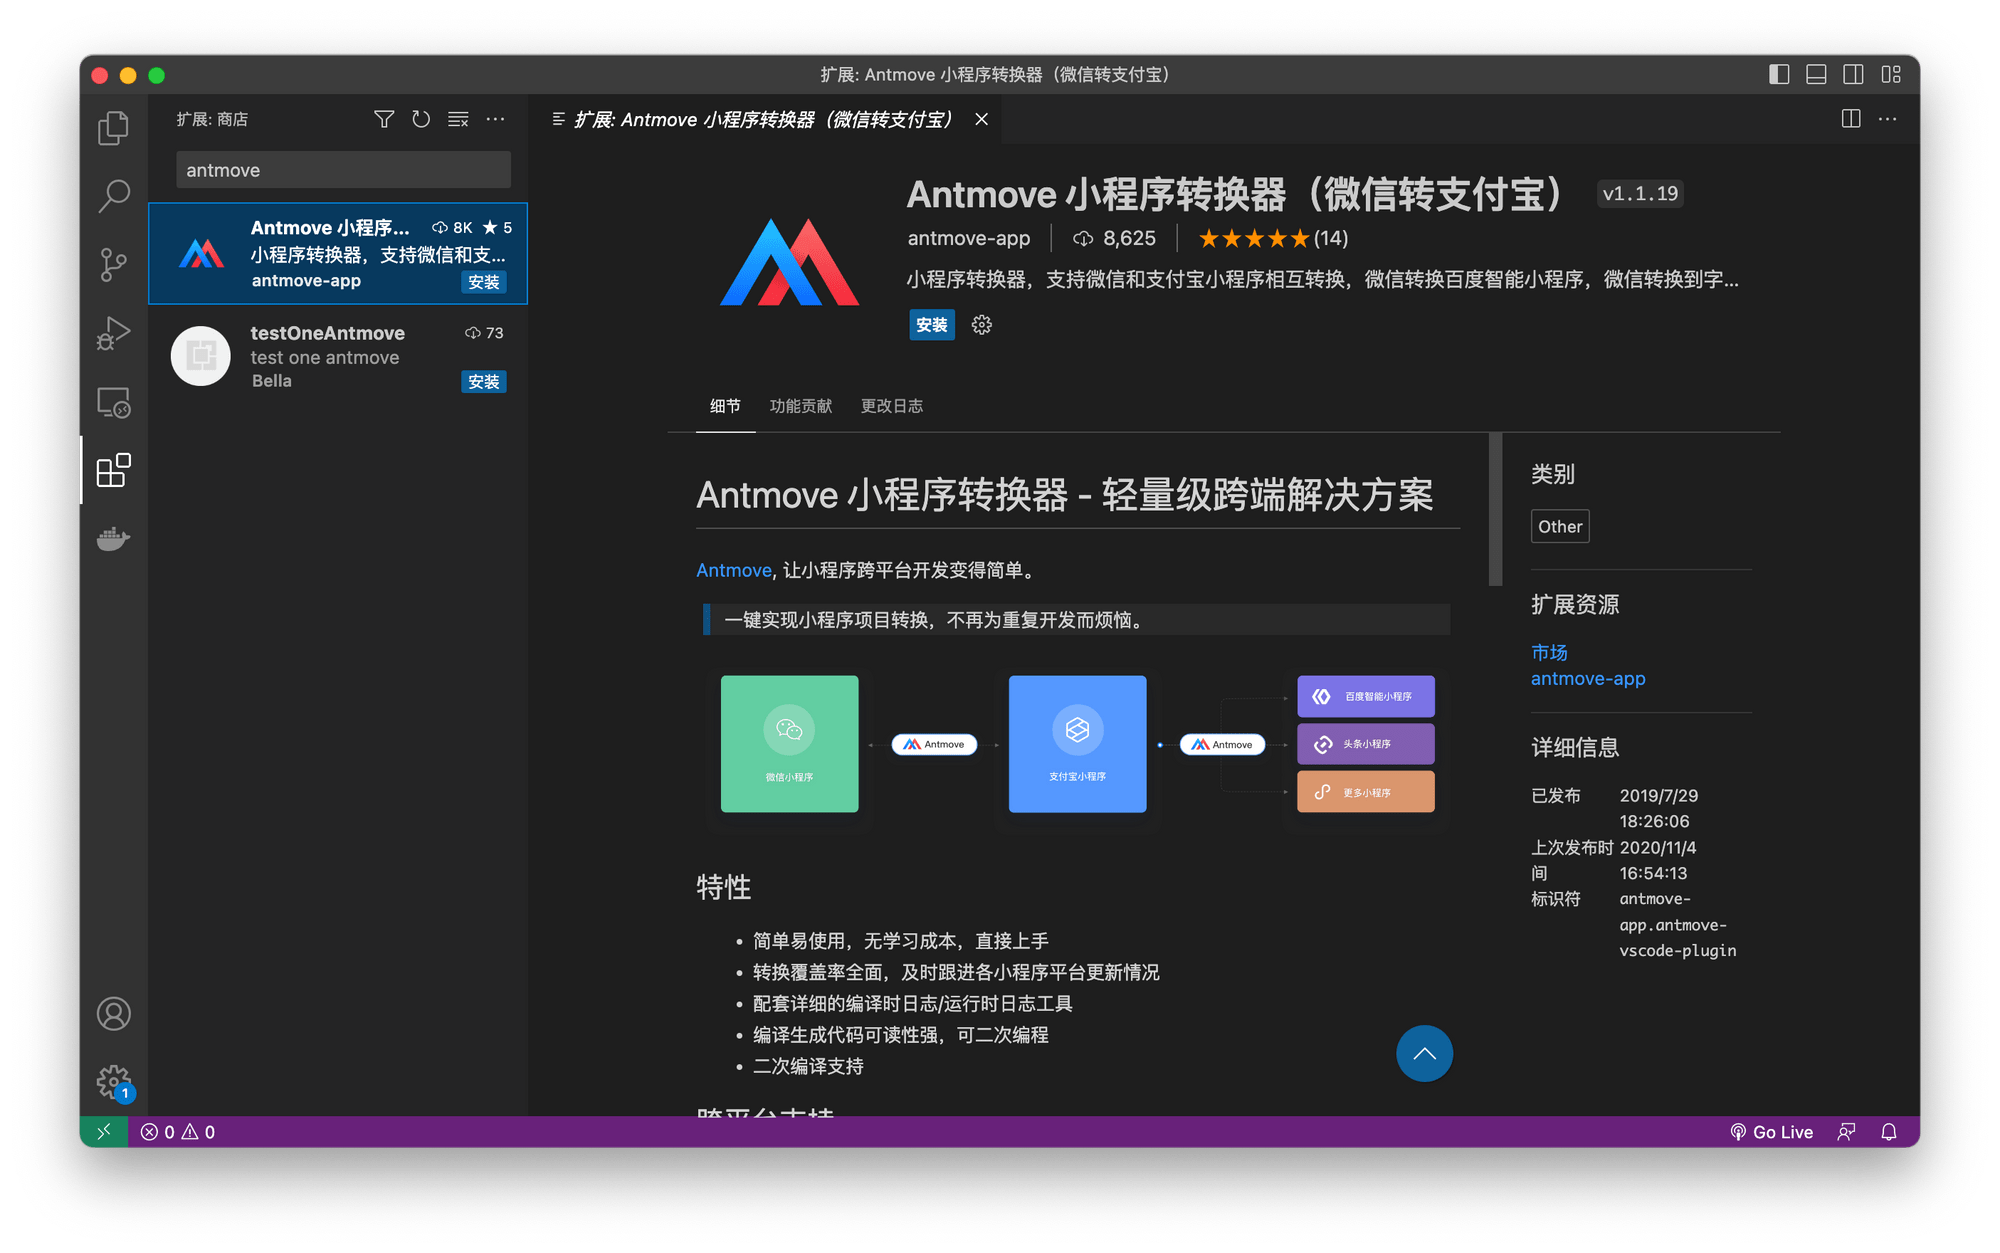This screenshot has height=1253, width=2000.
Task: Open the extensions panel more actions menu
Action: [x=495, y=119]
